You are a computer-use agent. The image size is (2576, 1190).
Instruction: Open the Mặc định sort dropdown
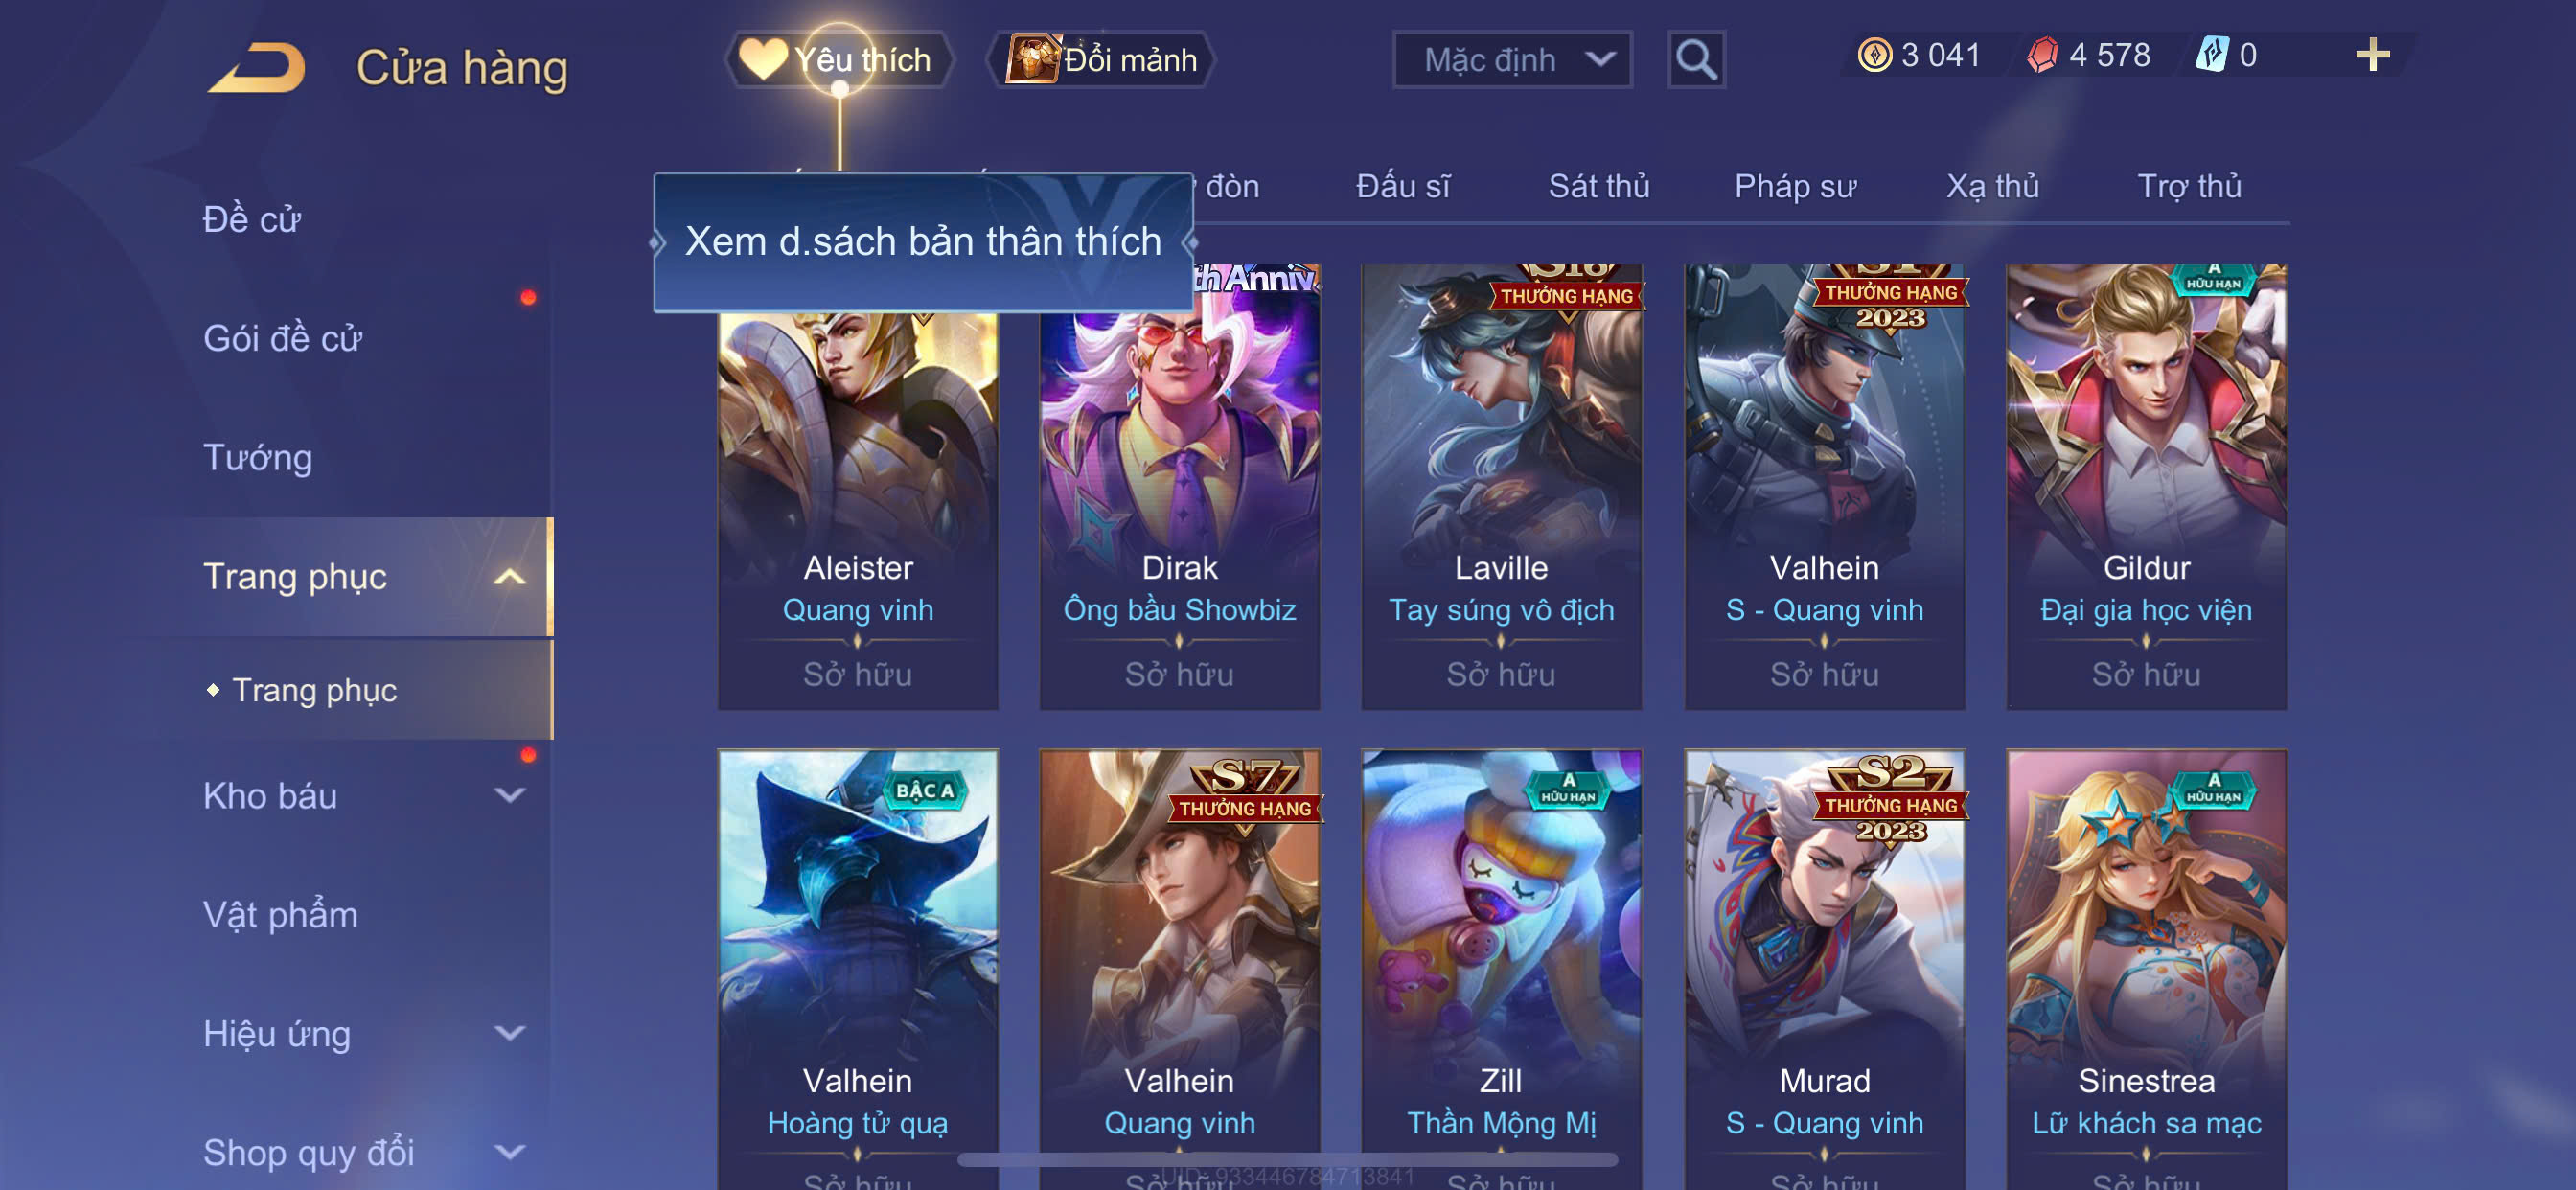[1512, 60]
